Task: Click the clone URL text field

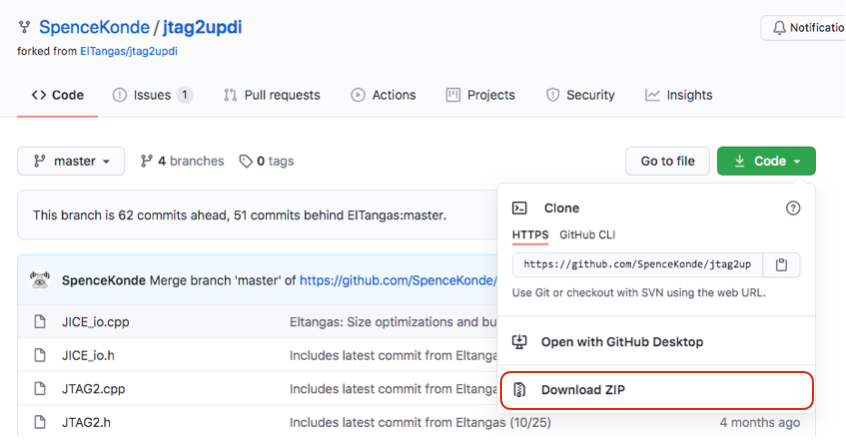Action: tap(637, 264)
